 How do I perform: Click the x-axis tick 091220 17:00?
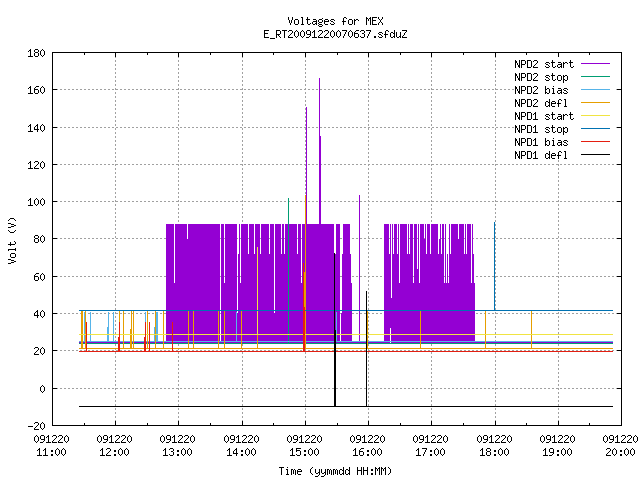431,446
